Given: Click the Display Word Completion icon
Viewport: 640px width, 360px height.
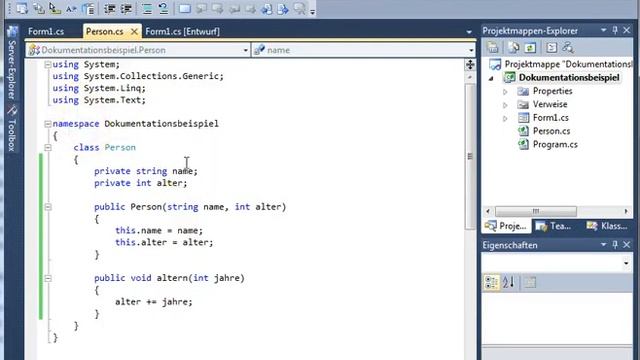Looking at the screenshot, I should point(71,9).
